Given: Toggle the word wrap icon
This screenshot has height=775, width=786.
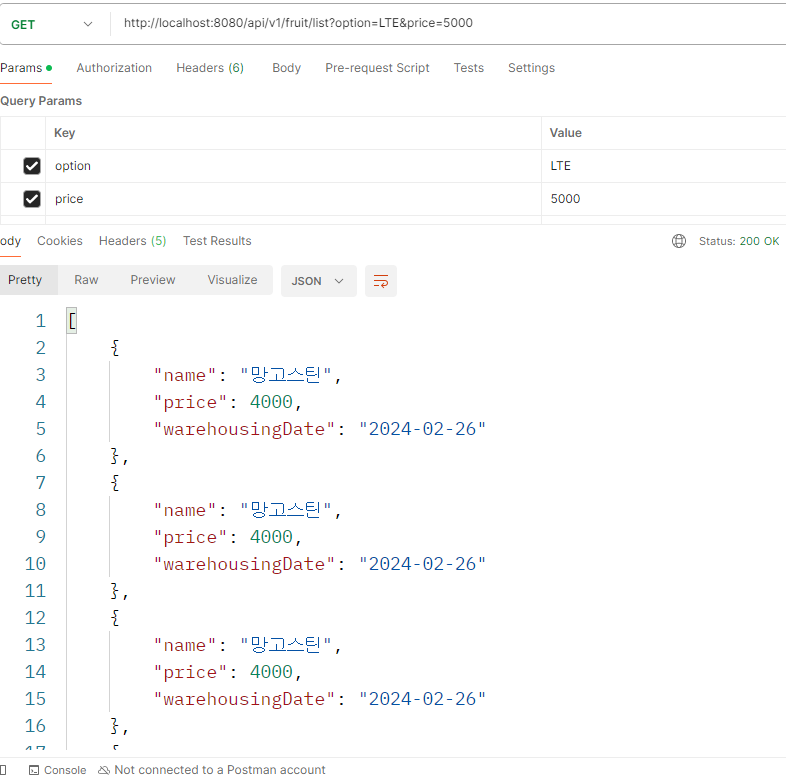Looking at the screenshot, I should tap(381, 281).
